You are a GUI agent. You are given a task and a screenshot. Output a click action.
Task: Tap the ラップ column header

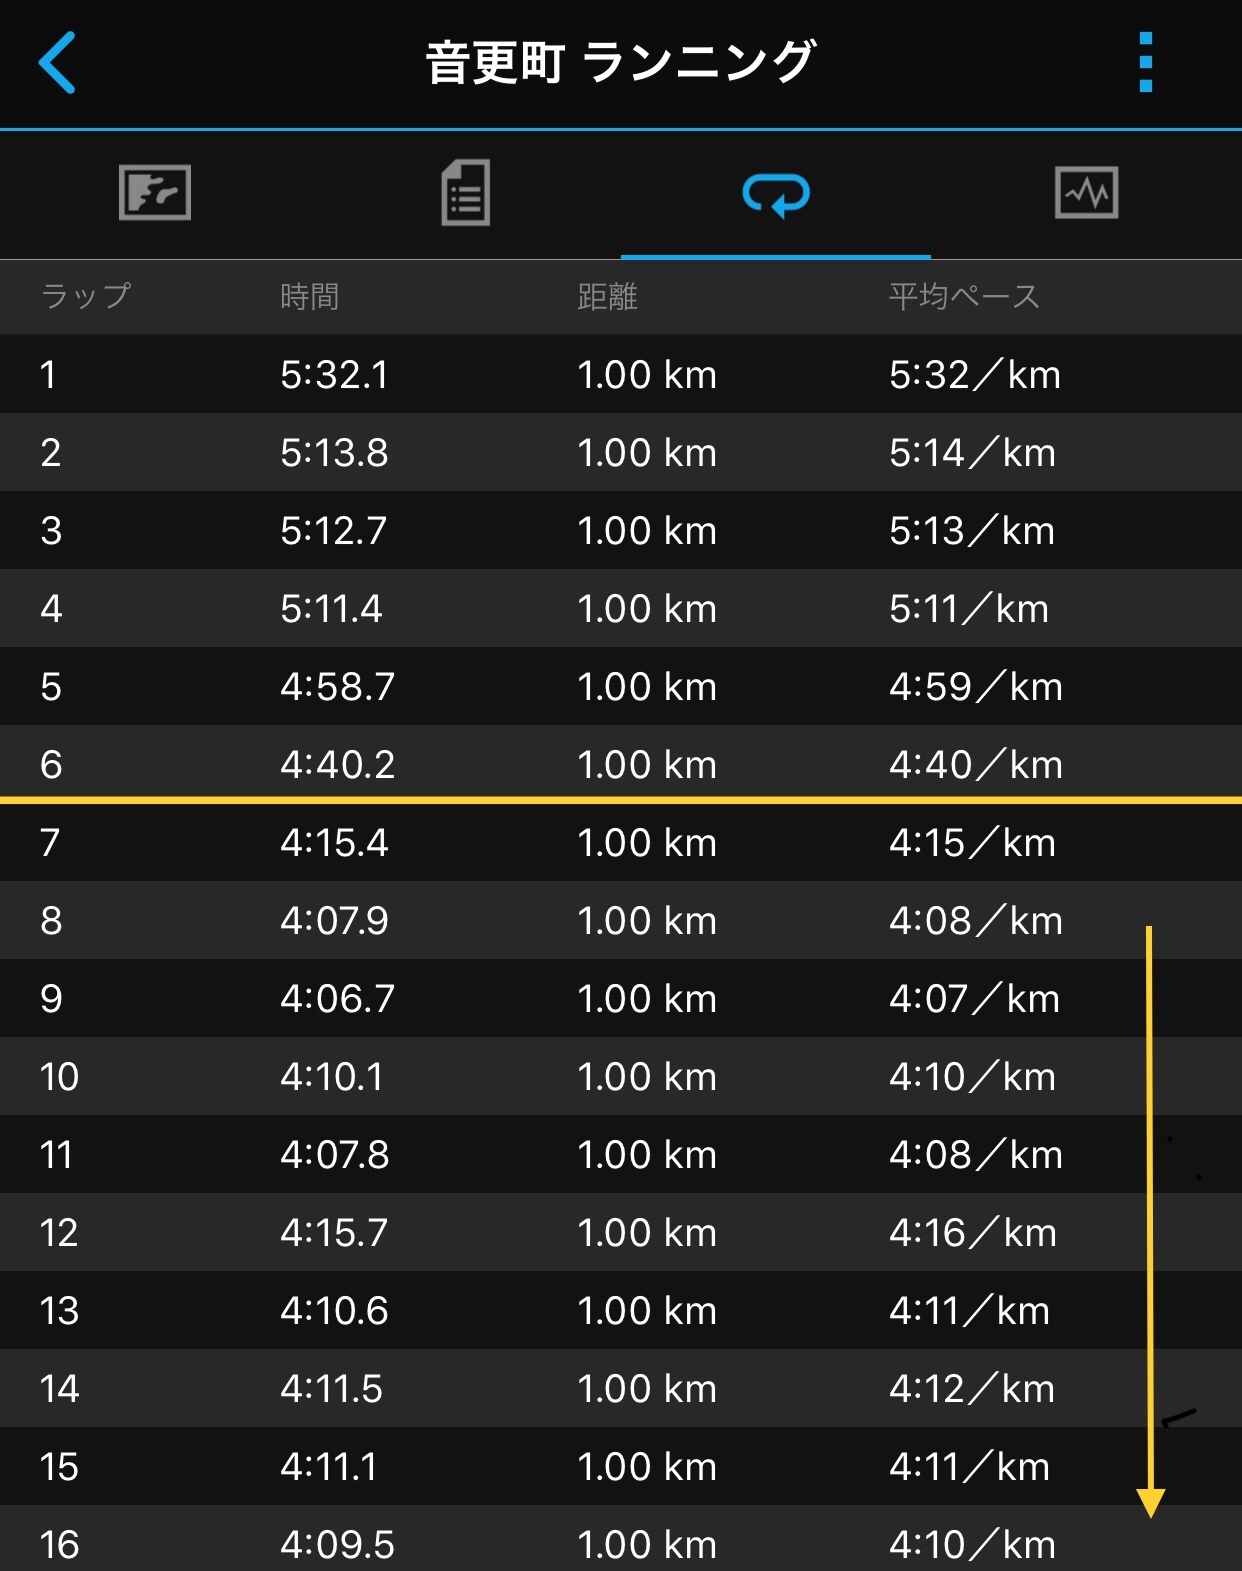(x=86, y=296)
